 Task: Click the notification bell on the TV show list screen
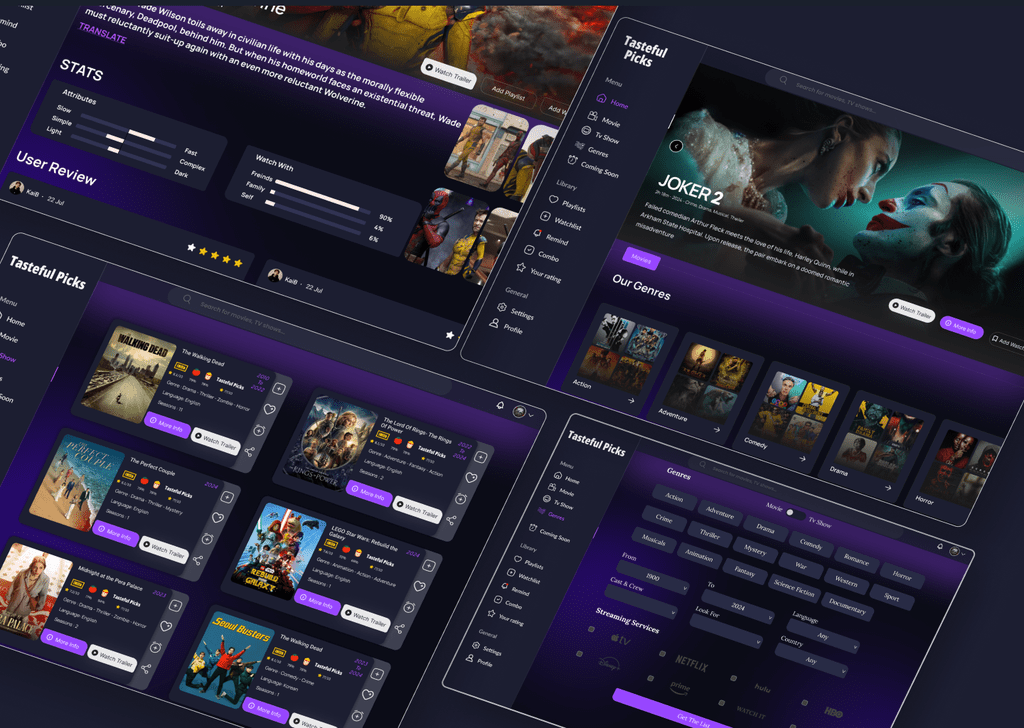tap(500, 405)
